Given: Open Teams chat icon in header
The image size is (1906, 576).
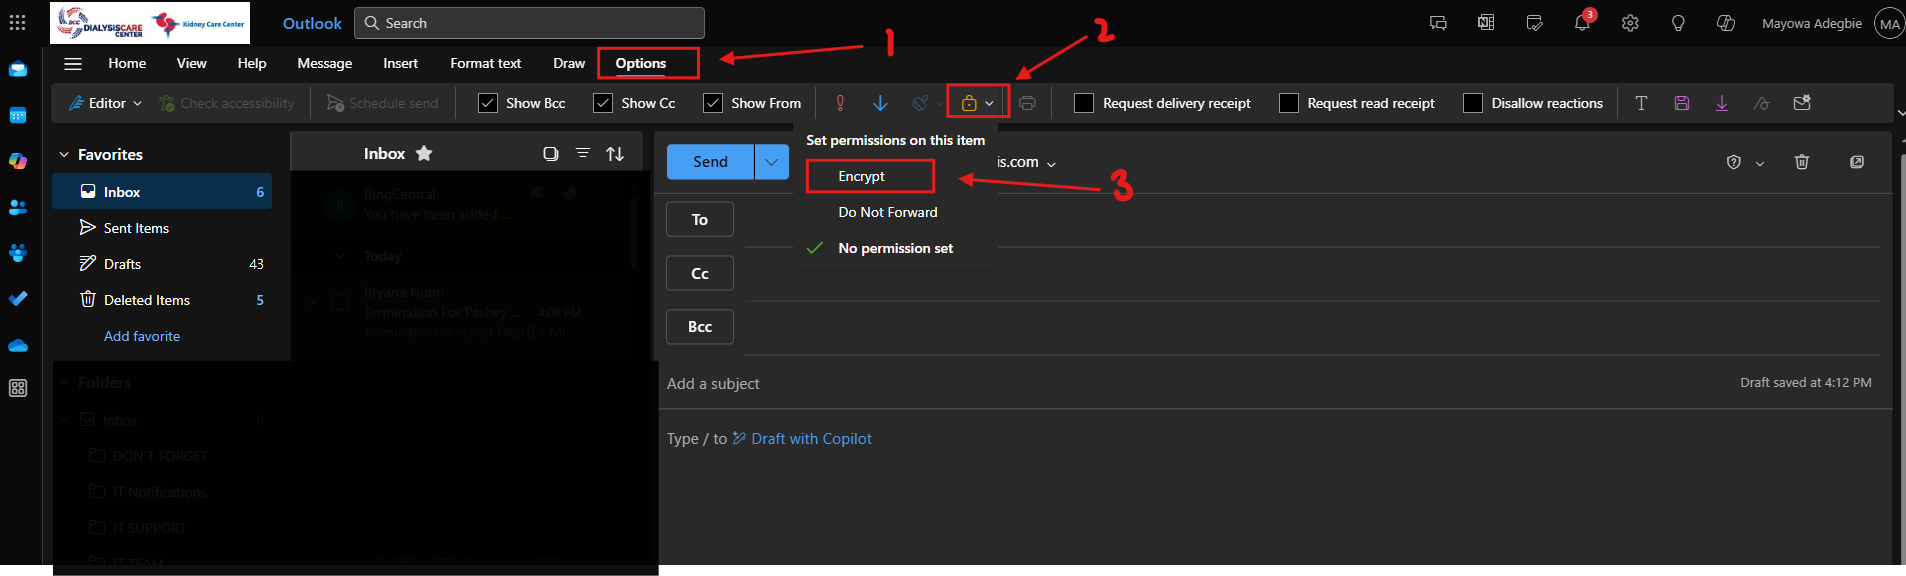Looking at the screenshot, I should coord(1438,23).
